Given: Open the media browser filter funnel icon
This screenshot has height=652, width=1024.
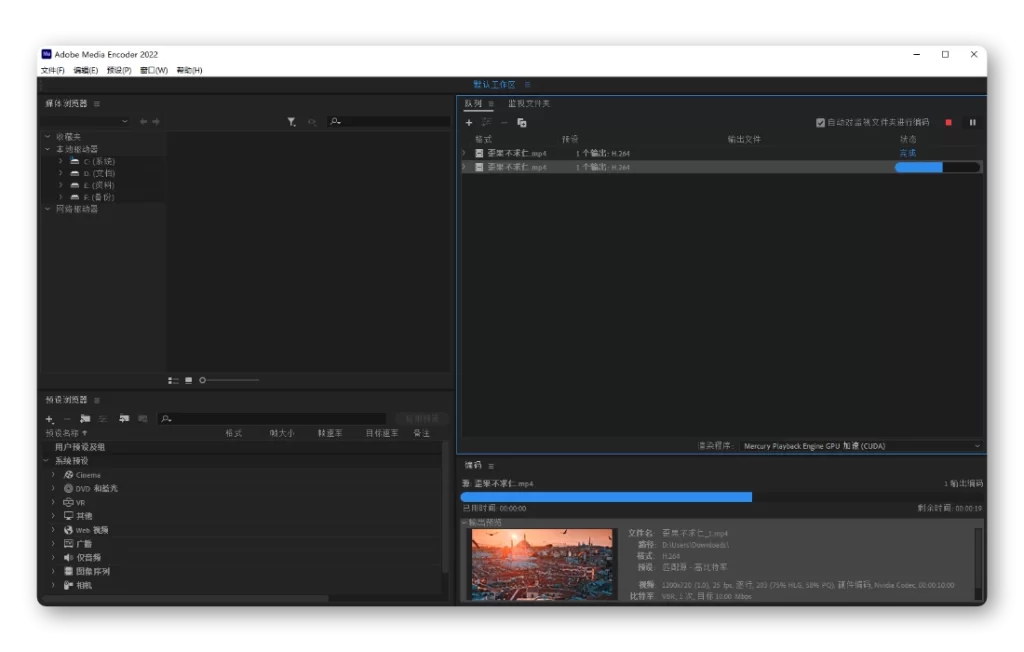Looking at the screenshot, I should coord(291,122).
